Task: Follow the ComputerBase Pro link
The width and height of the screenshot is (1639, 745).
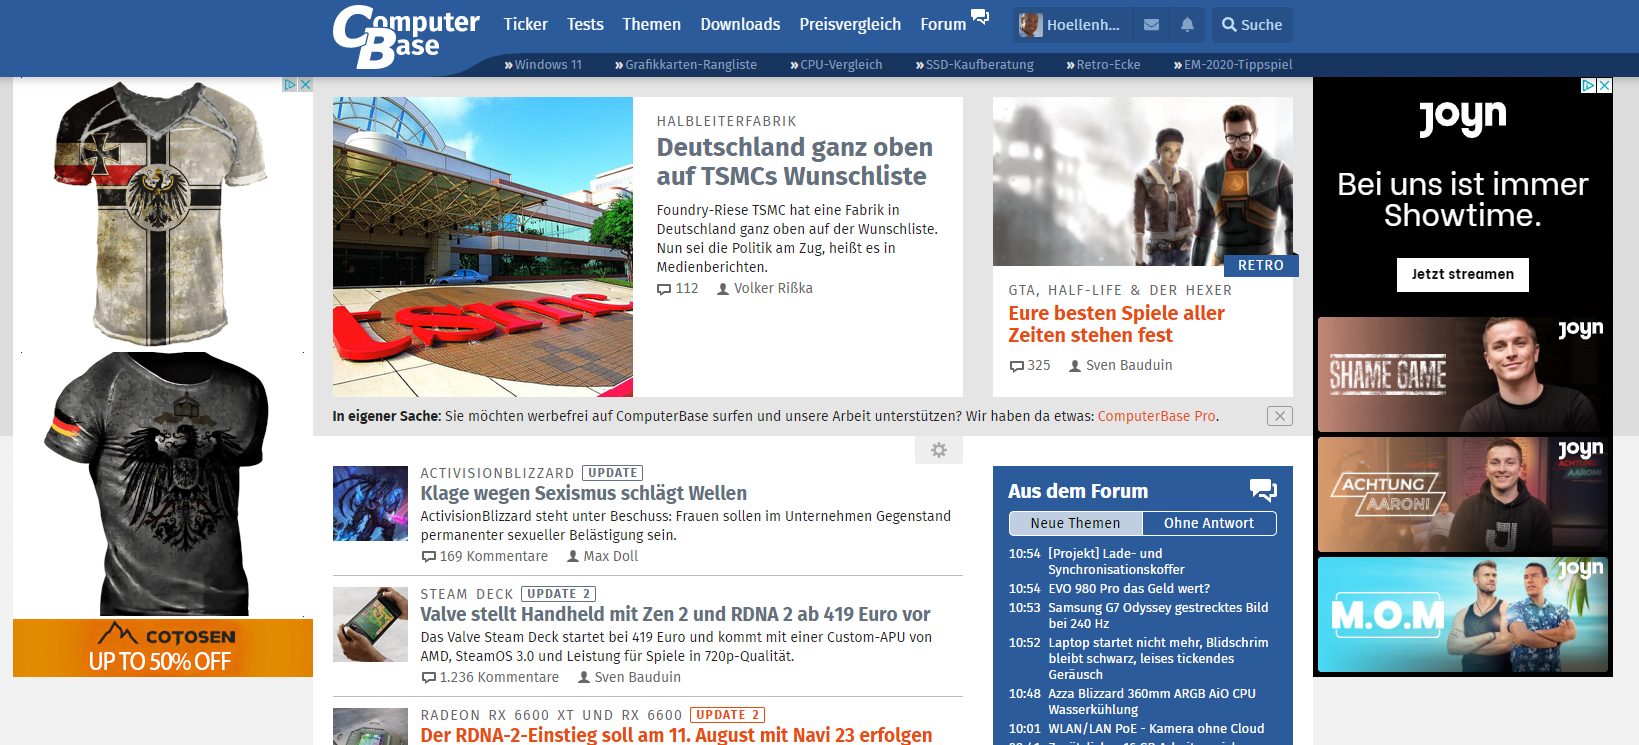Action: click(x=1157, y=416)
